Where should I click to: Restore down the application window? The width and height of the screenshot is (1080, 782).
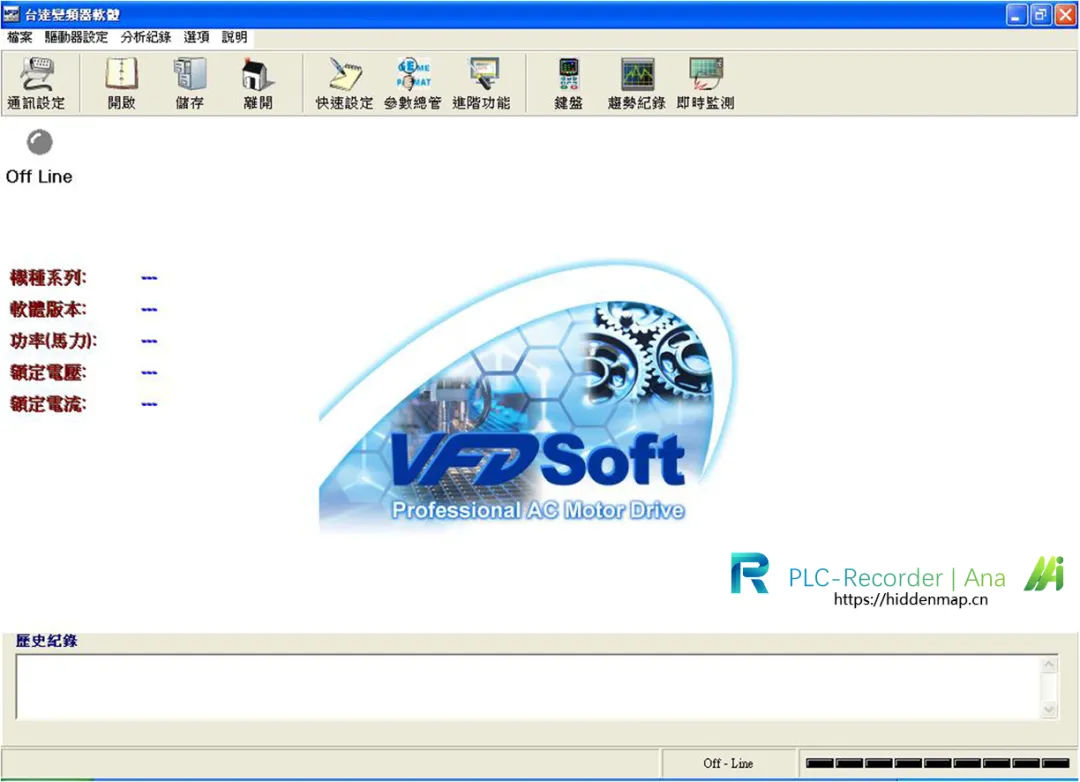(x=1041, y=14)
